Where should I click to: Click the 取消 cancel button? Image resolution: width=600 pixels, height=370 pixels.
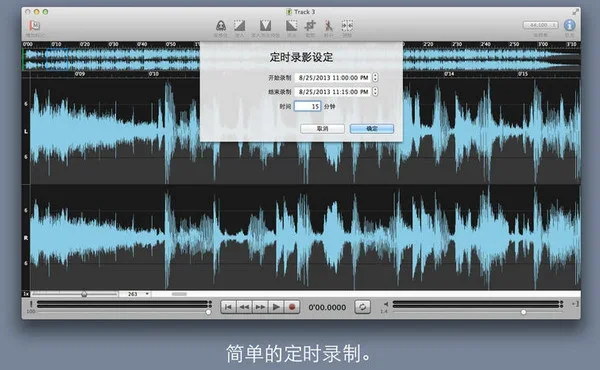pos(322,129)
